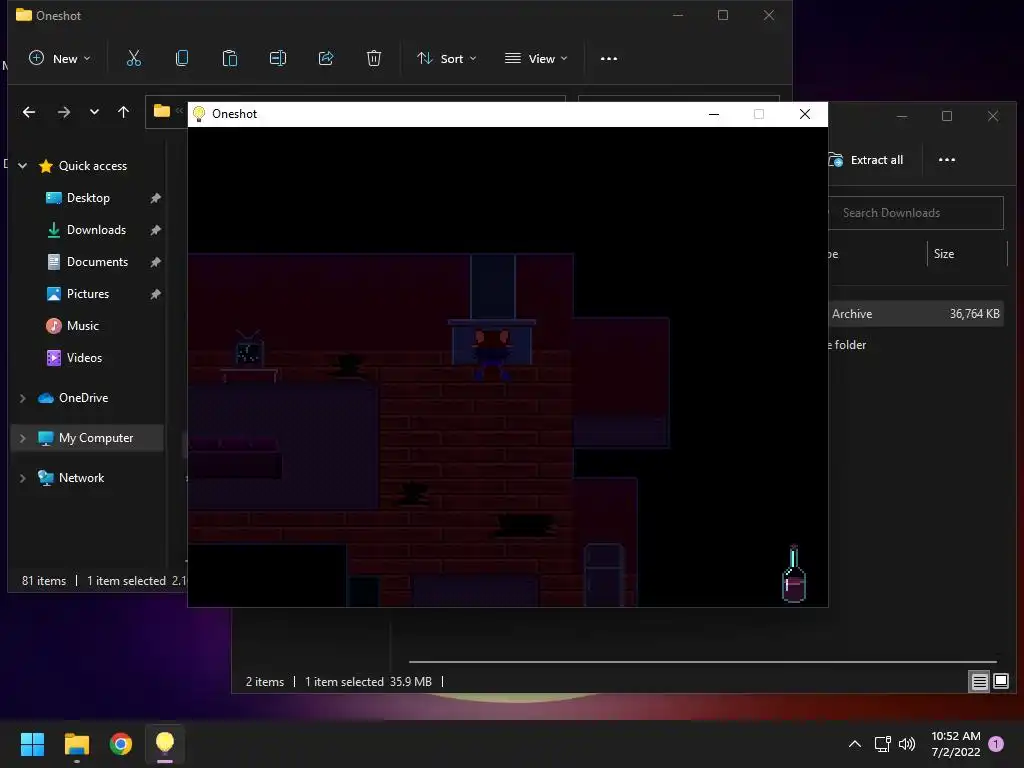Select OneDrive in the navigation pane

[x=83, y=398]
